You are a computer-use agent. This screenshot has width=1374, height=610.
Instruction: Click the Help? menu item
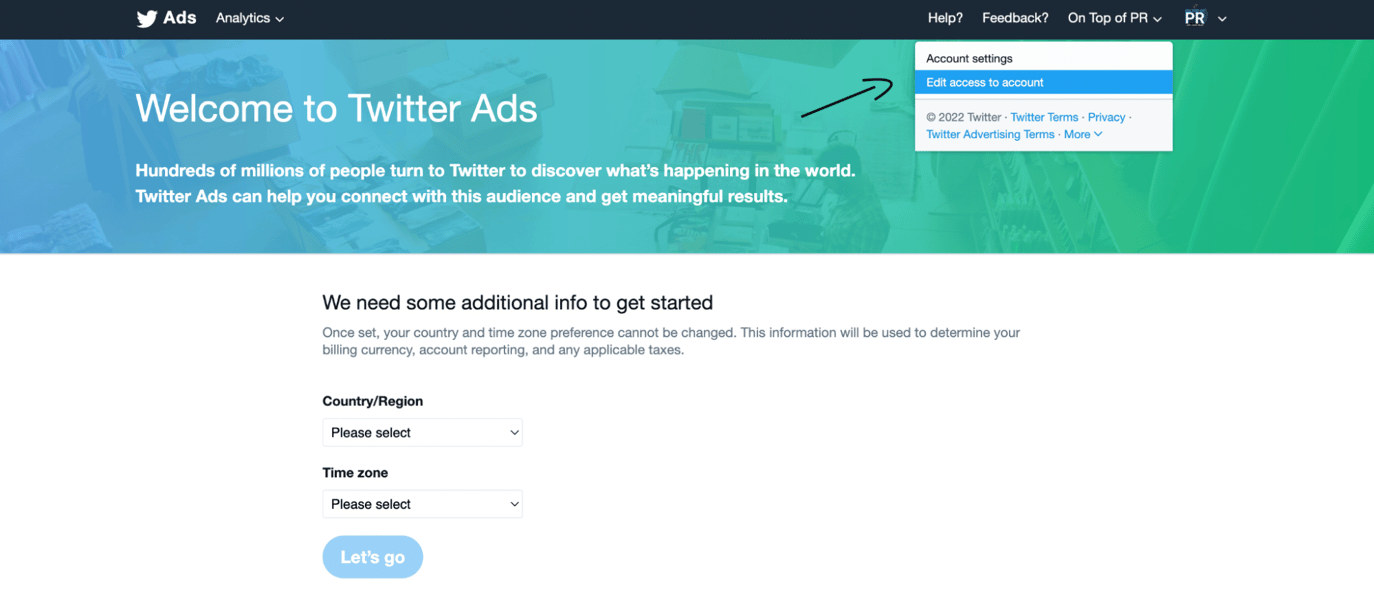(x=945, y=17)
